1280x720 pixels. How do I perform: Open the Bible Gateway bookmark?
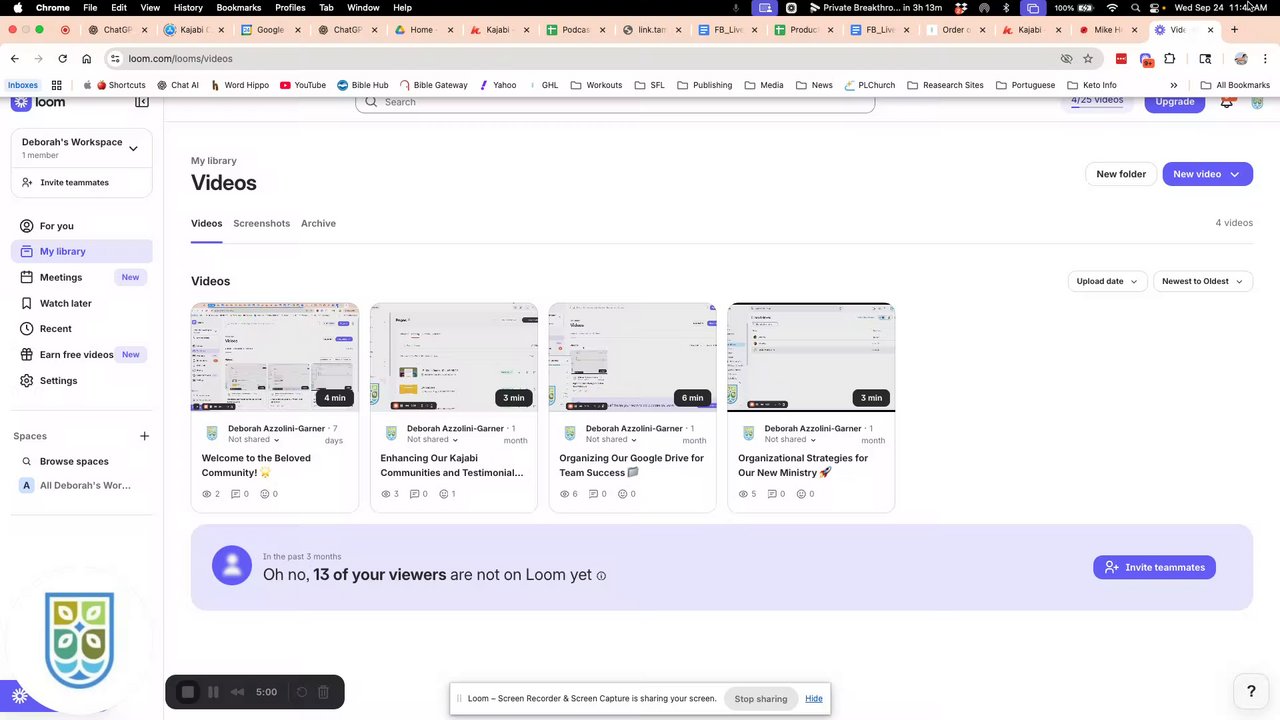[x=433, y=85]
